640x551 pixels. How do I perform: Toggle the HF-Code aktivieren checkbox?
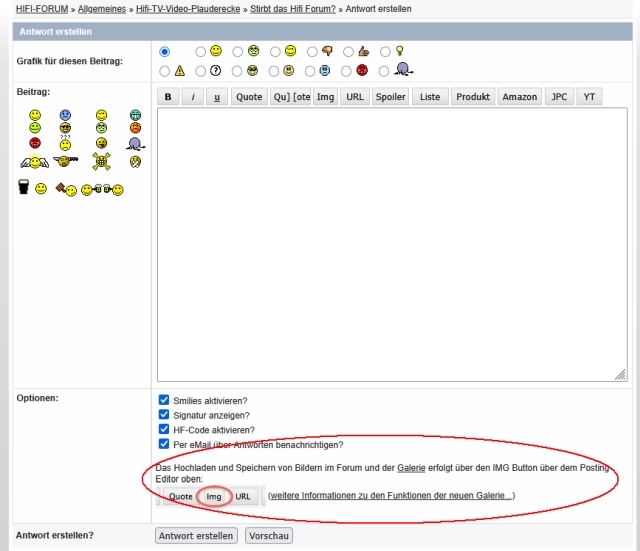coord(164,429)
